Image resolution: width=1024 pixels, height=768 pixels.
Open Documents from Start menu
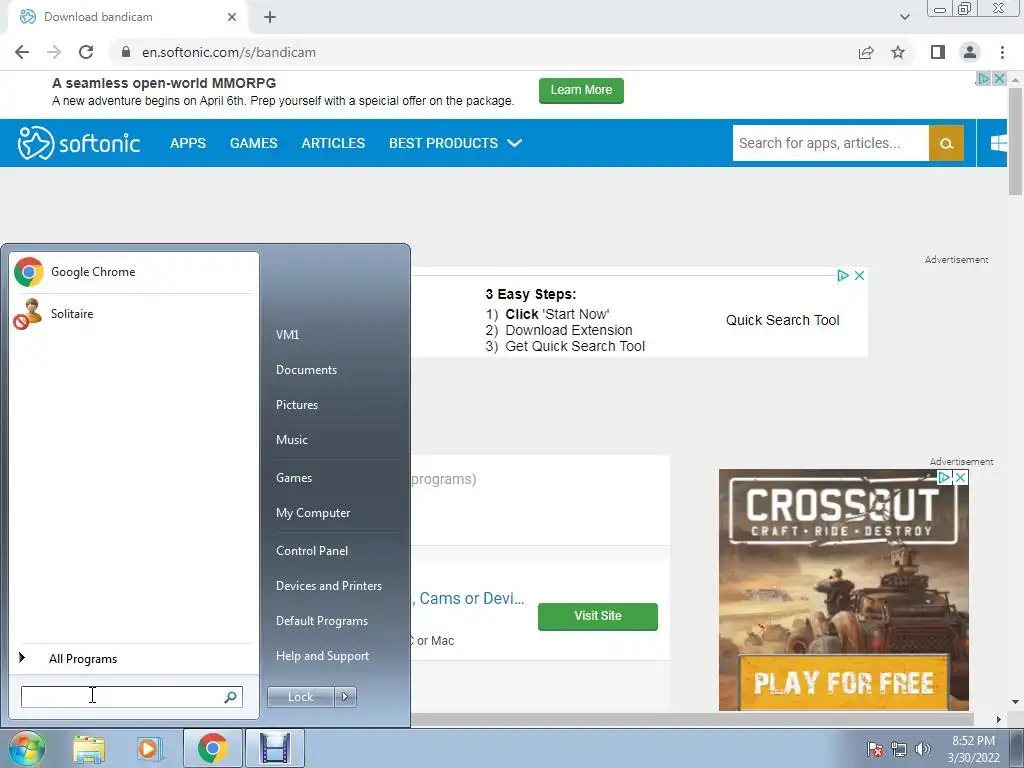306,370
